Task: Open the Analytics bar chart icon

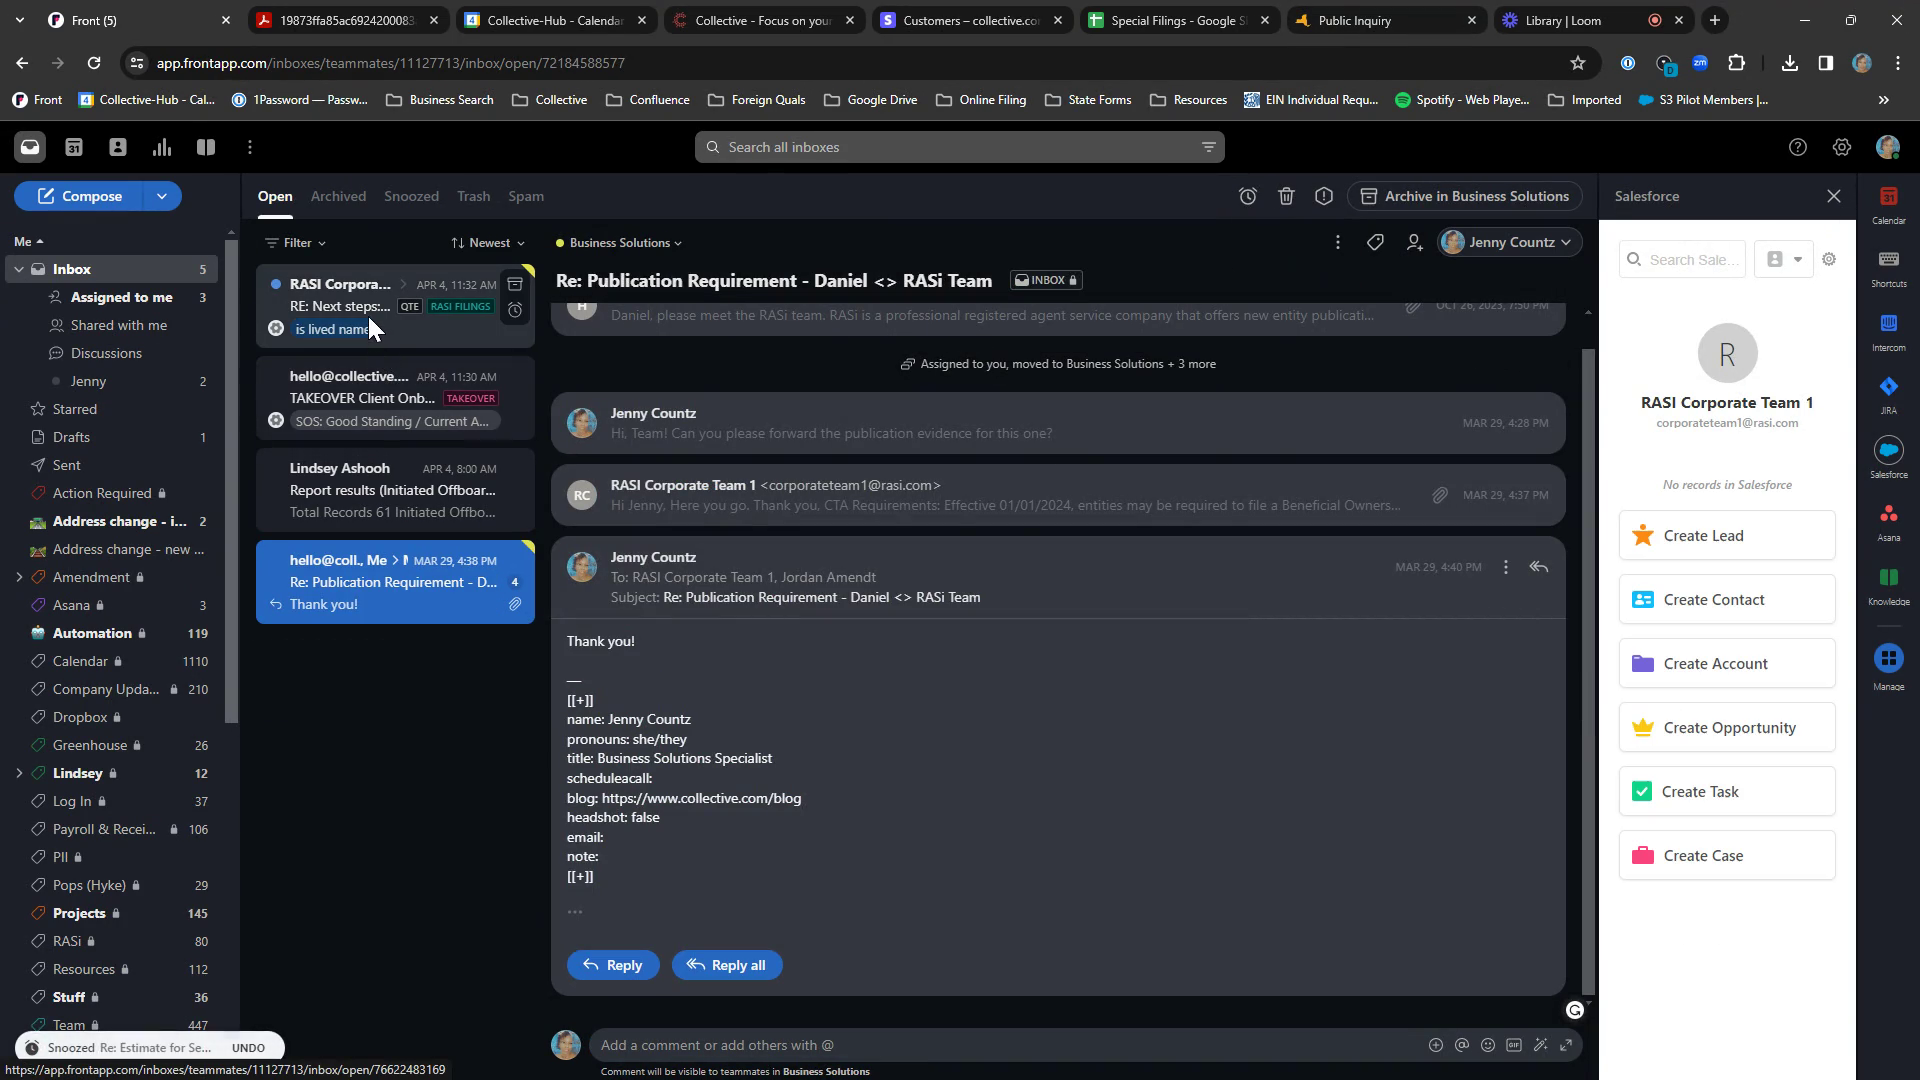Action: [161, 147]
